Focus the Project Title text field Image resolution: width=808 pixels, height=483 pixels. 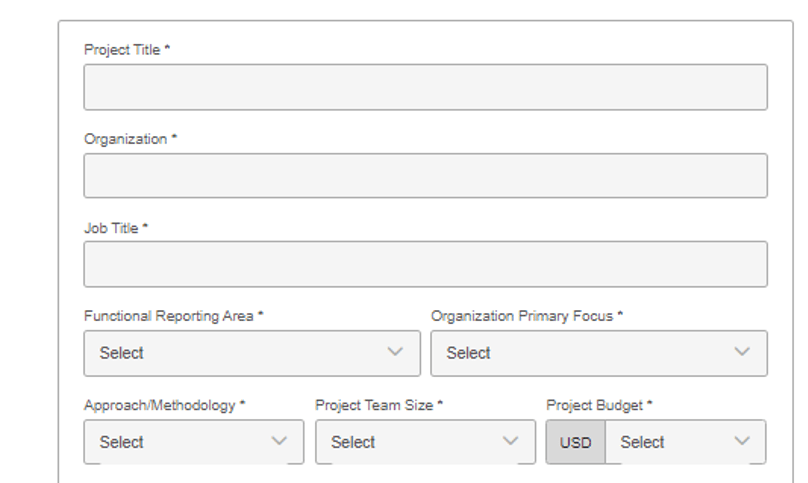426,87
